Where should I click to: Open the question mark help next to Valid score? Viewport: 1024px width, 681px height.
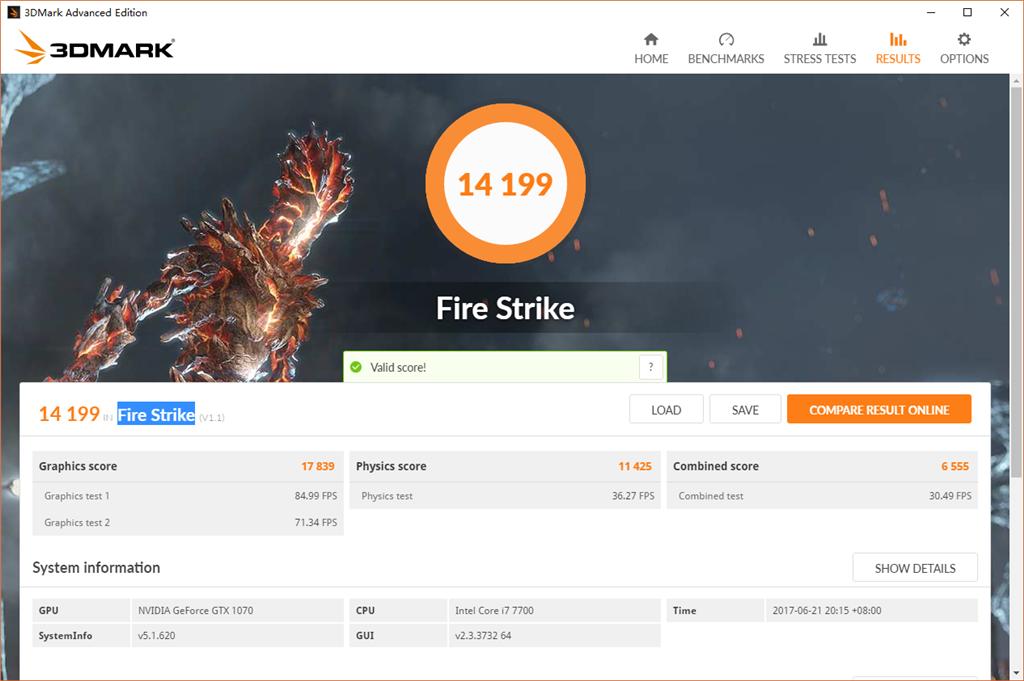[651, 367]
